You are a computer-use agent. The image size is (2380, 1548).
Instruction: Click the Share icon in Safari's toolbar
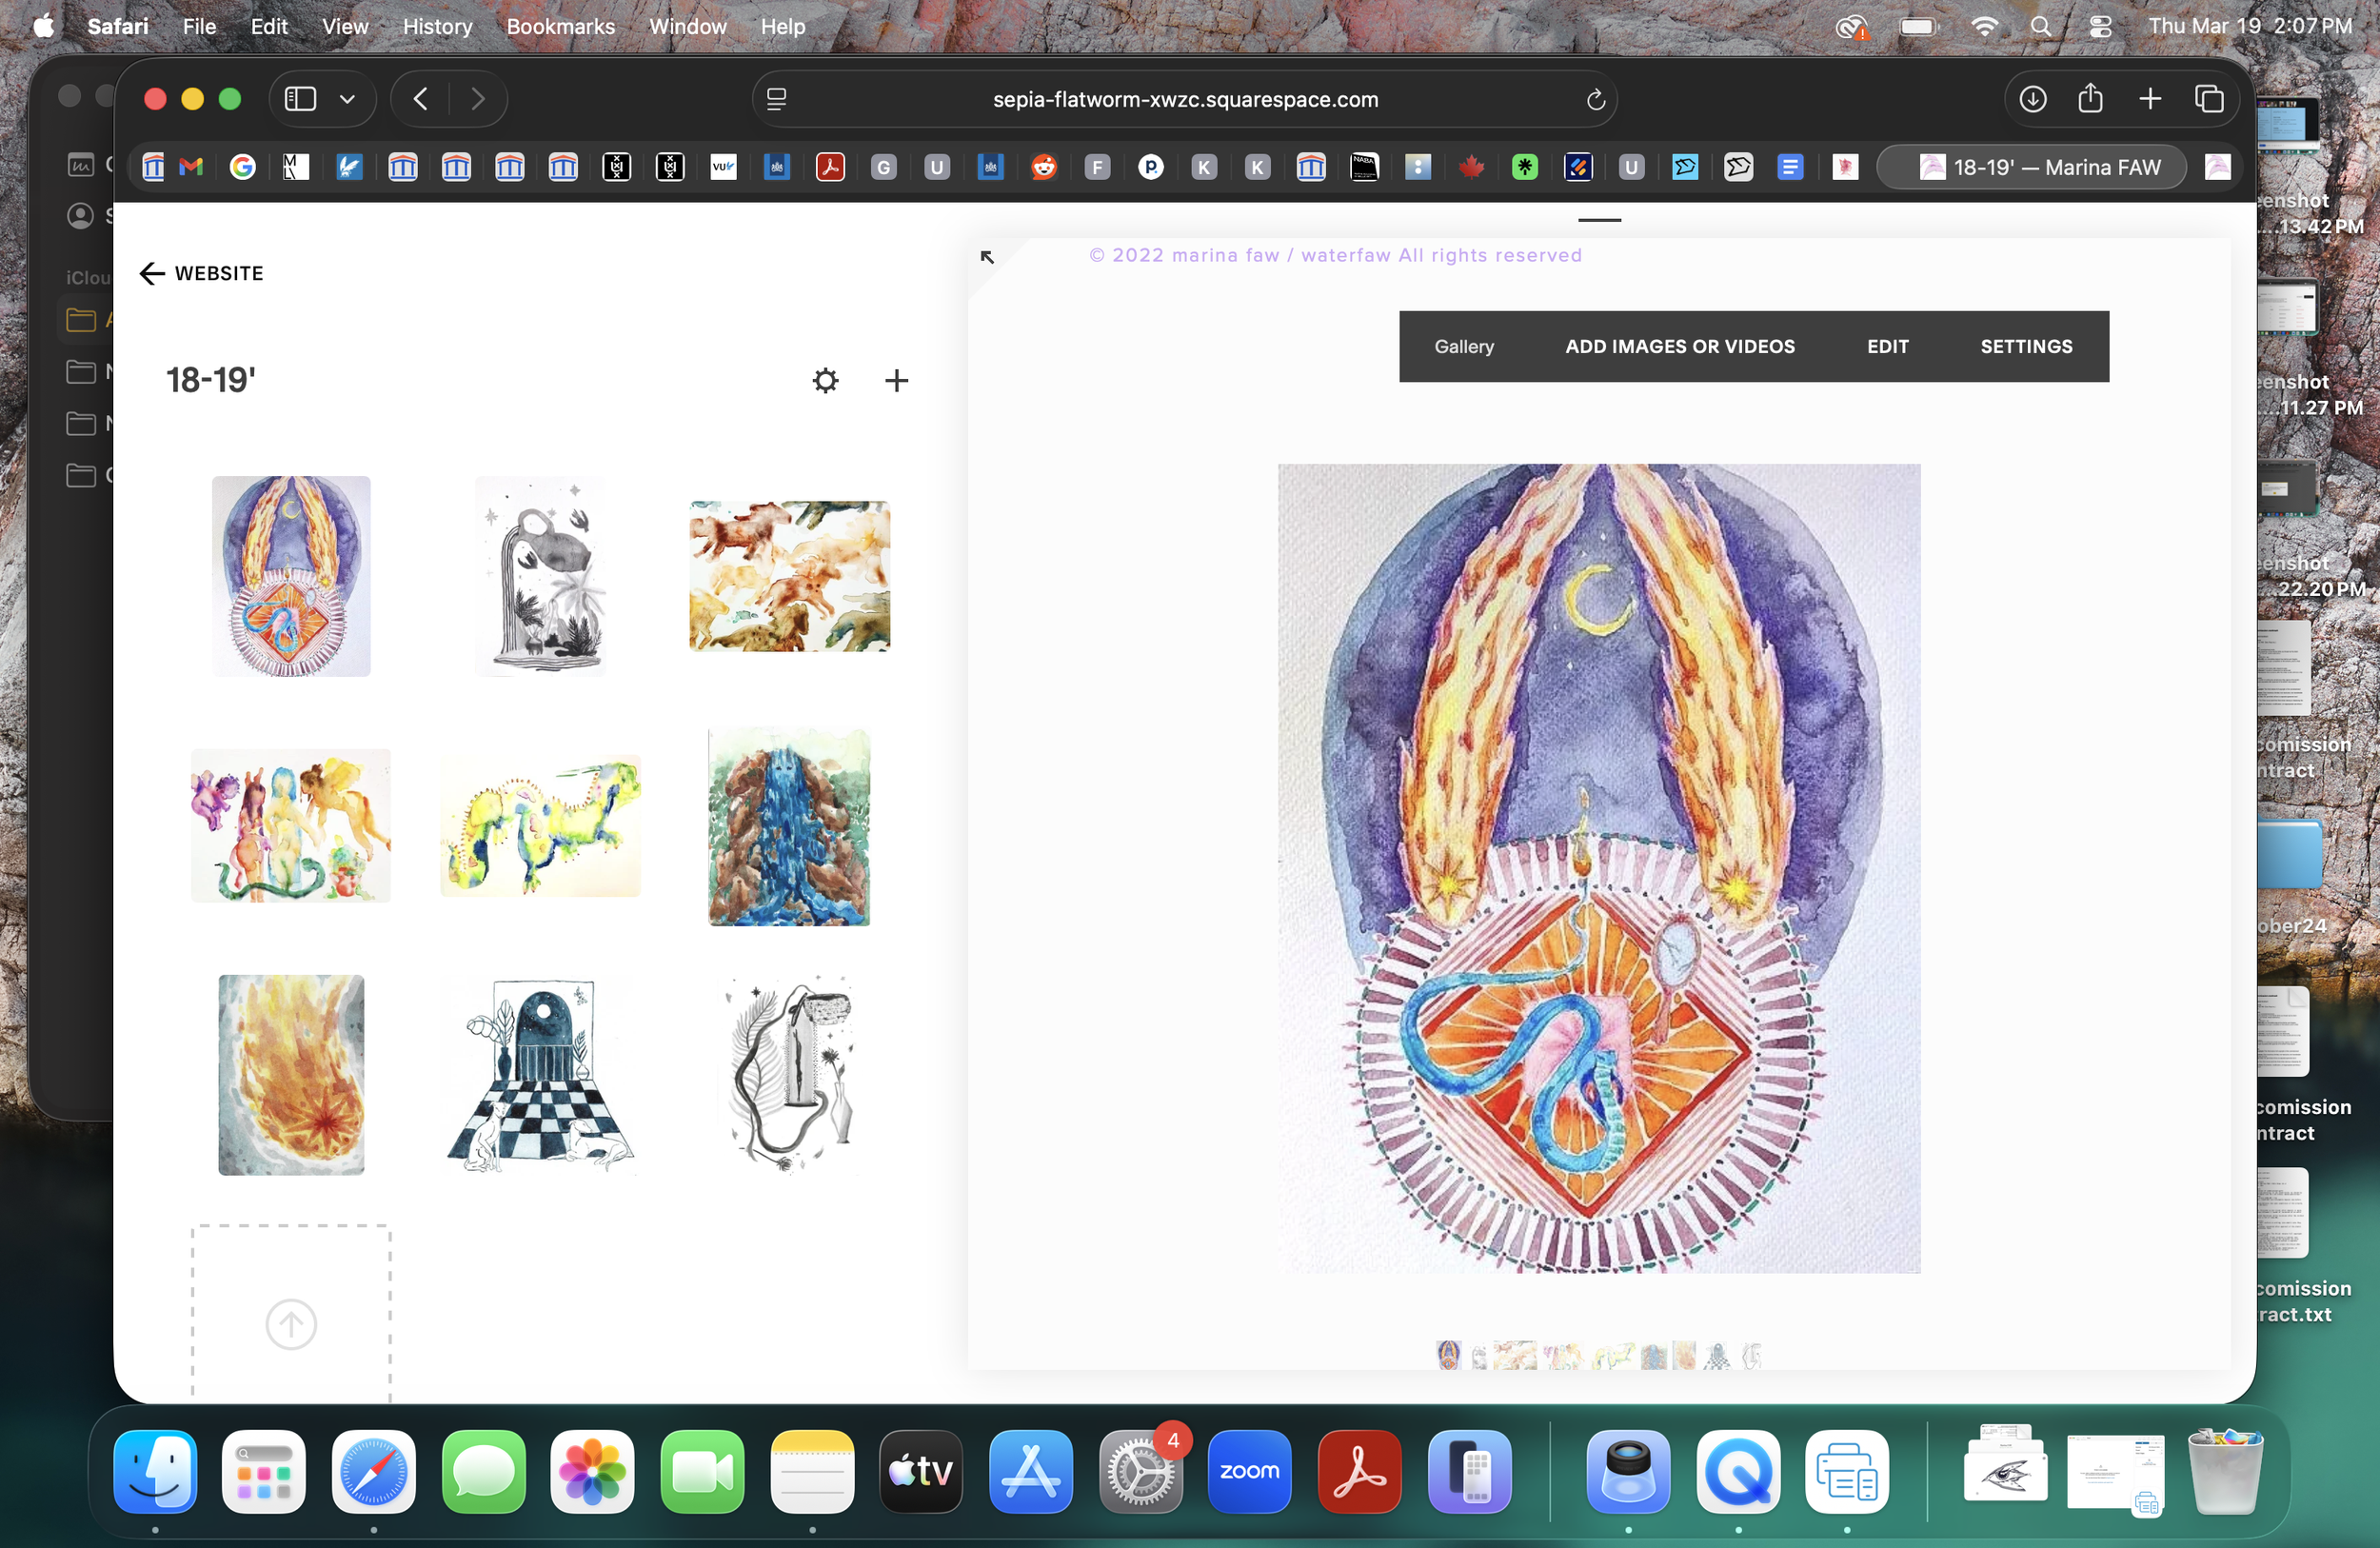point(2089,98)
